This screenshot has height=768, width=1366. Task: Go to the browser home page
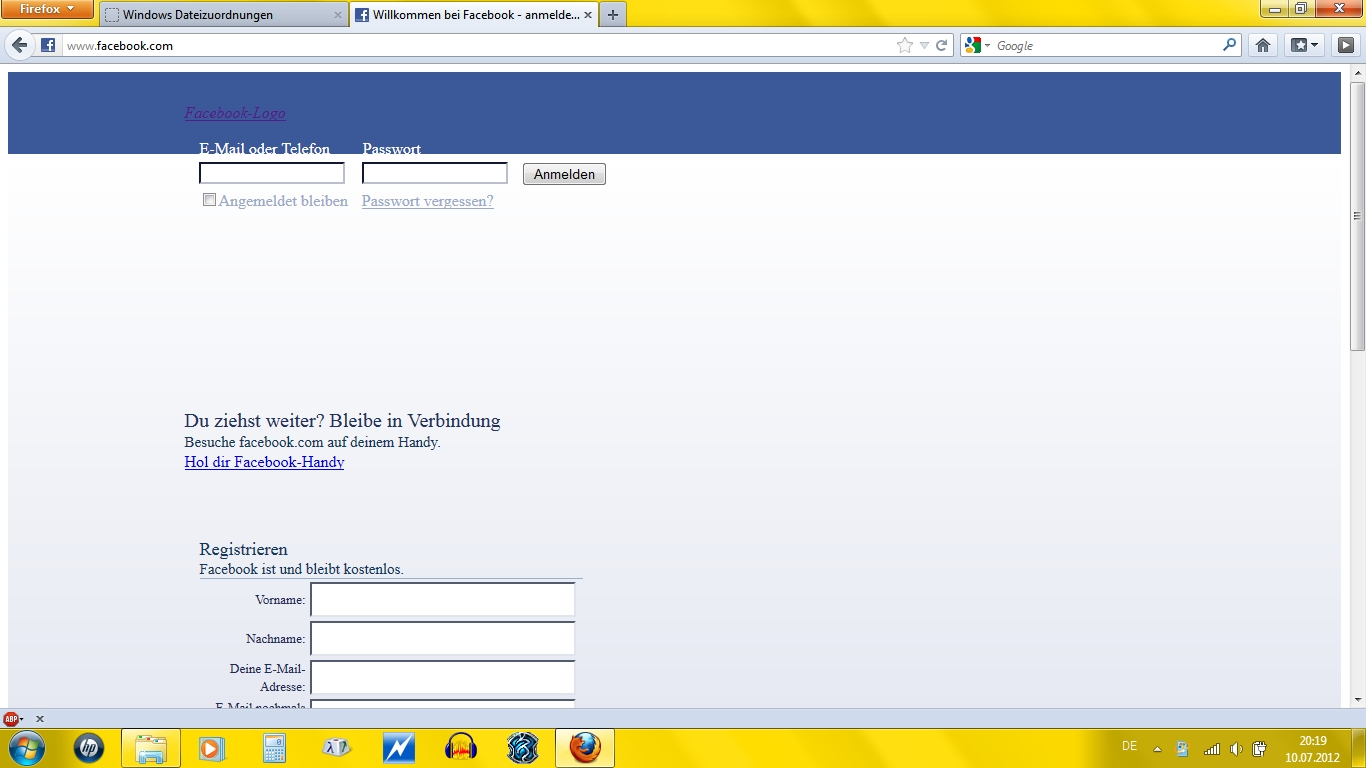pos(1263,45)
